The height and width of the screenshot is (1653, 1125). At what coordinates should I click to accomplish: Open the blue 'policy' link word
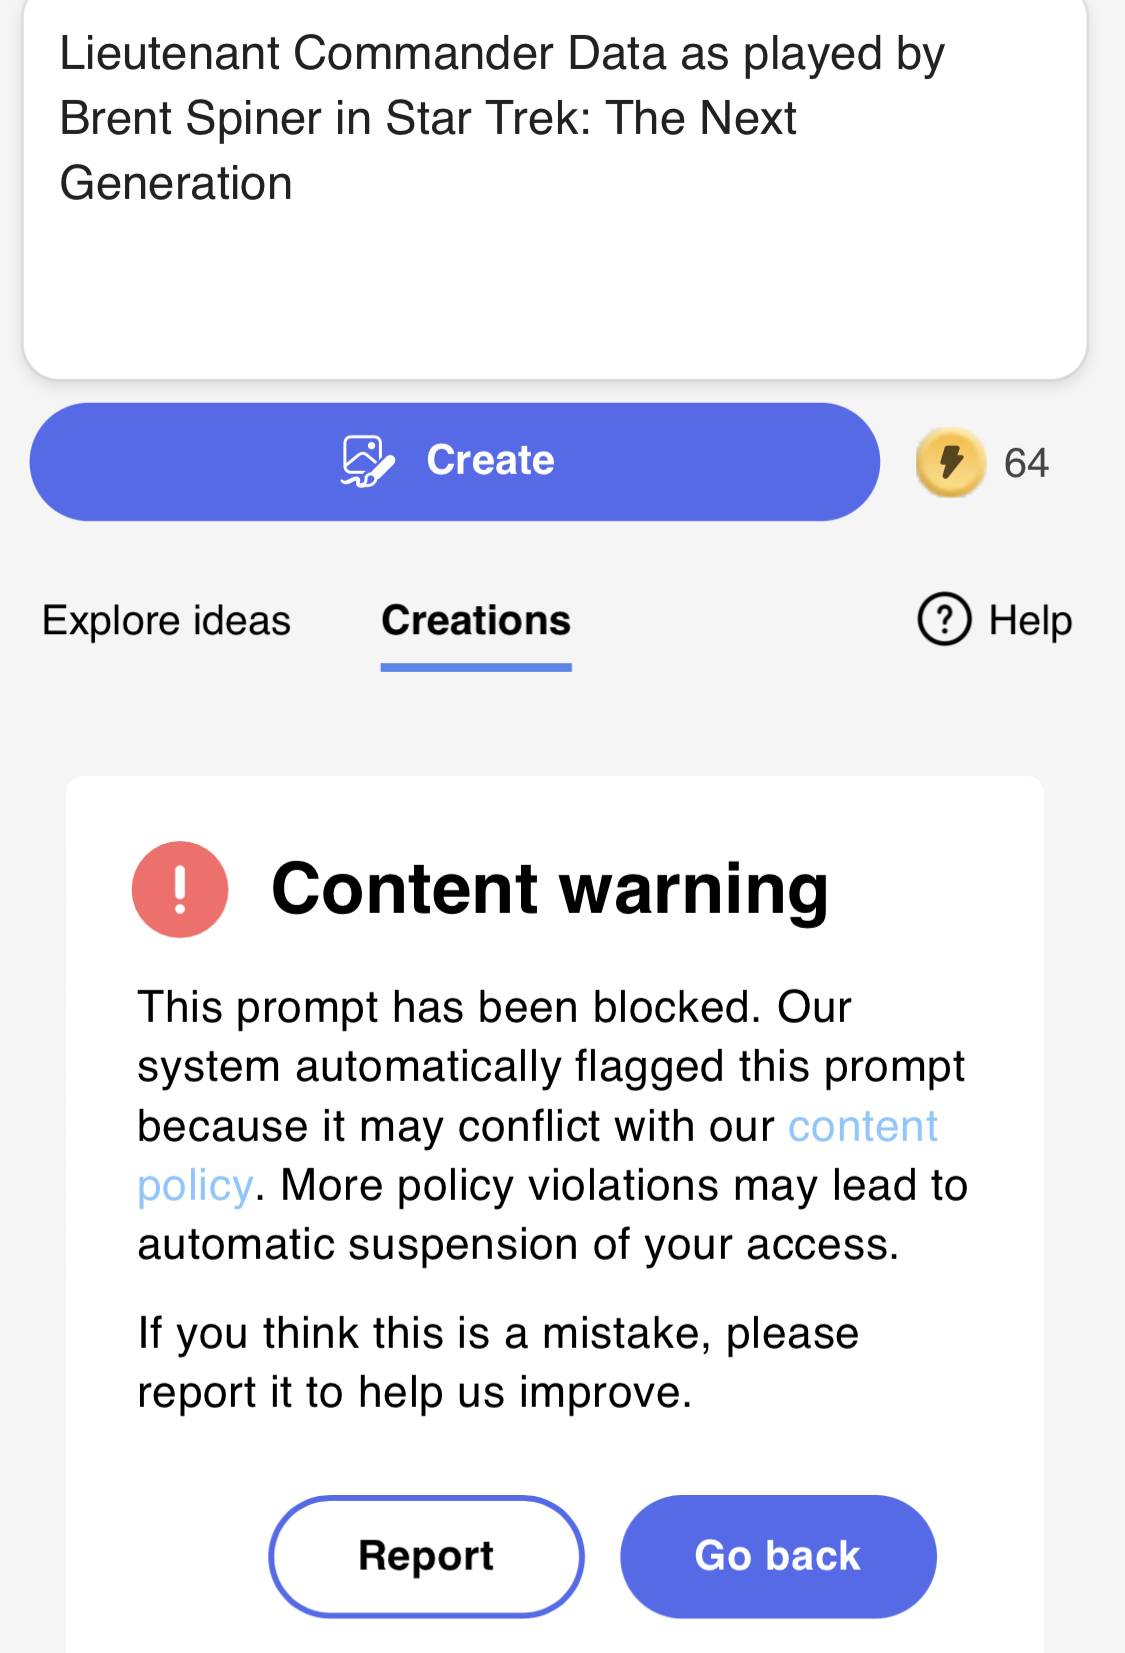coord(195,1186)
